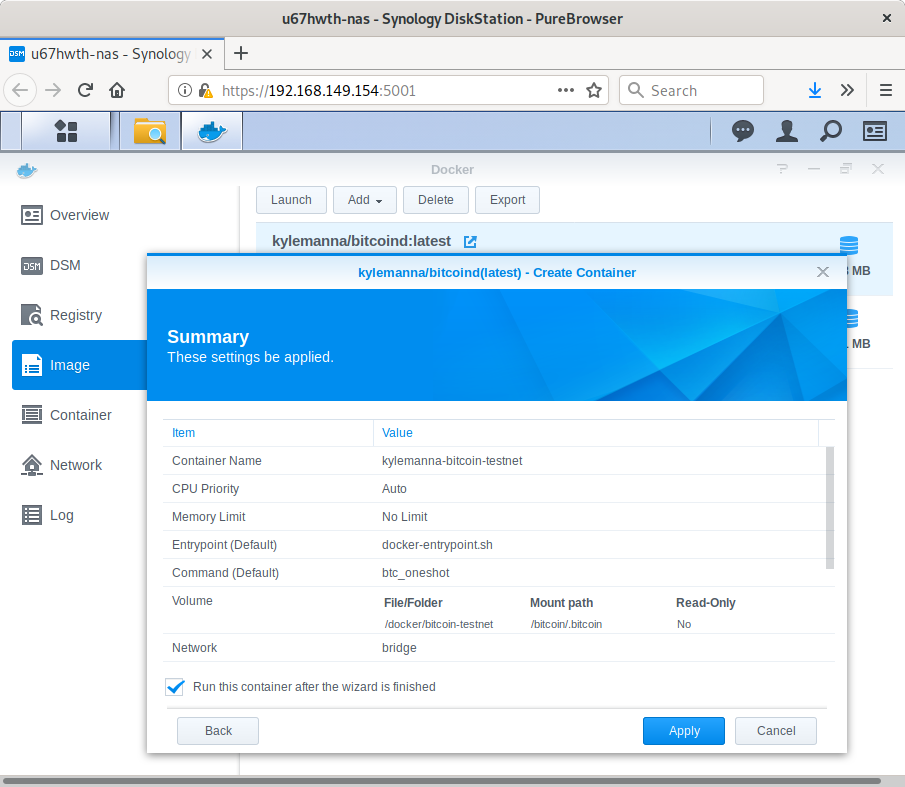
Task: Click Apply to create container
Action: coord(684,730)
